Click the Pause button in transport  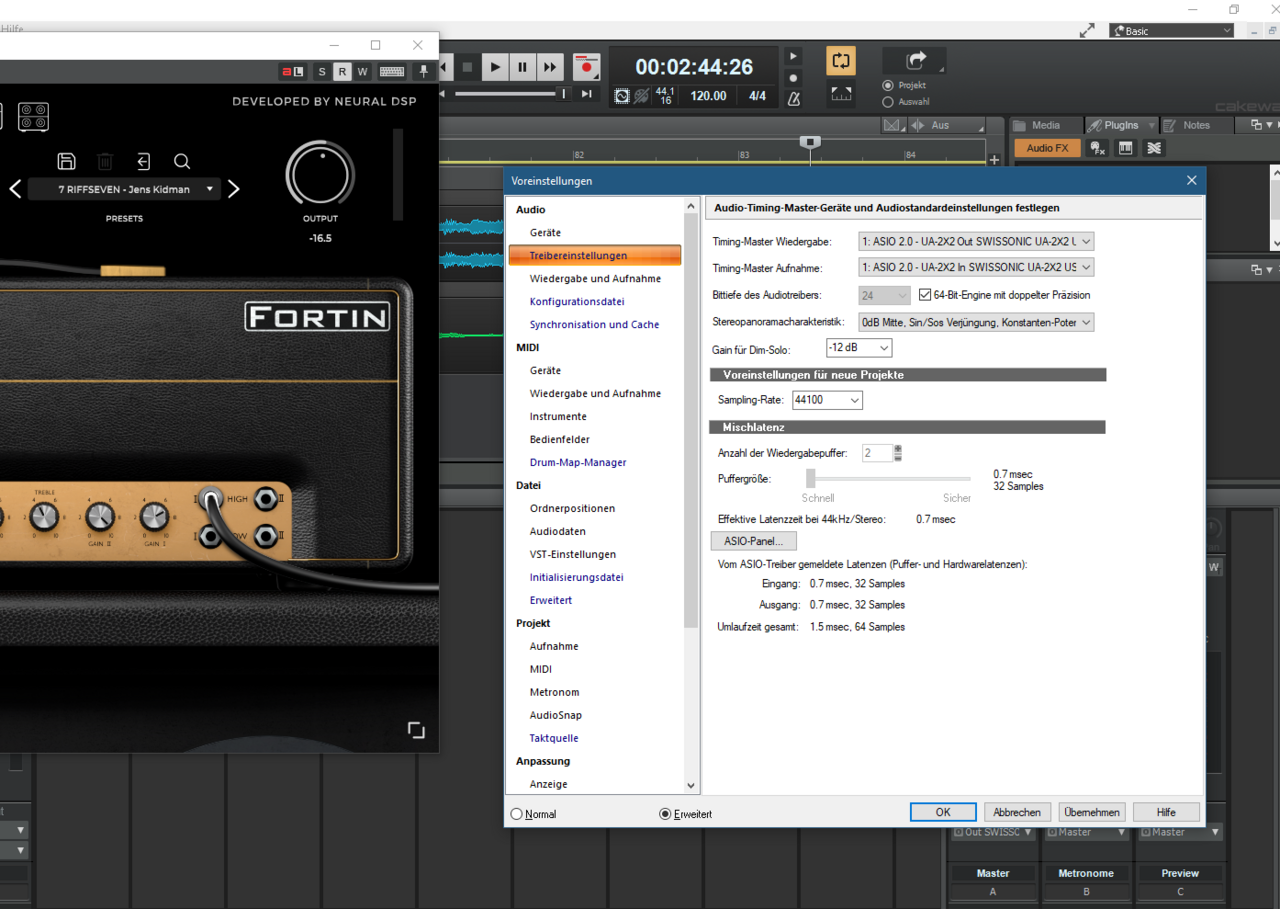click(x=522, y=67)
